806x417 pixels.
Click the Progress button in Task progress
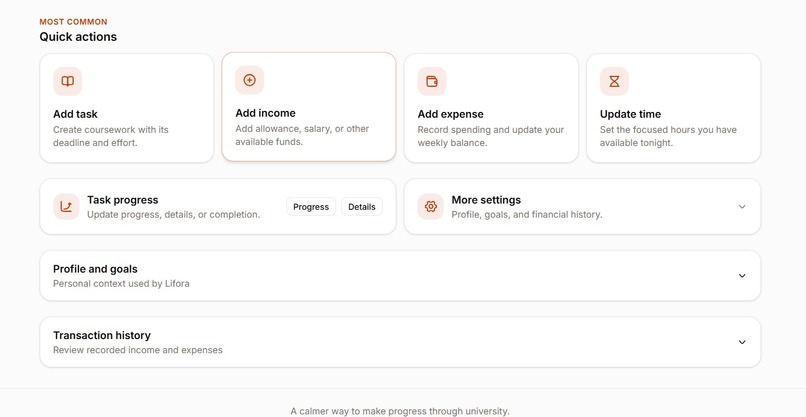pos(311,207)
